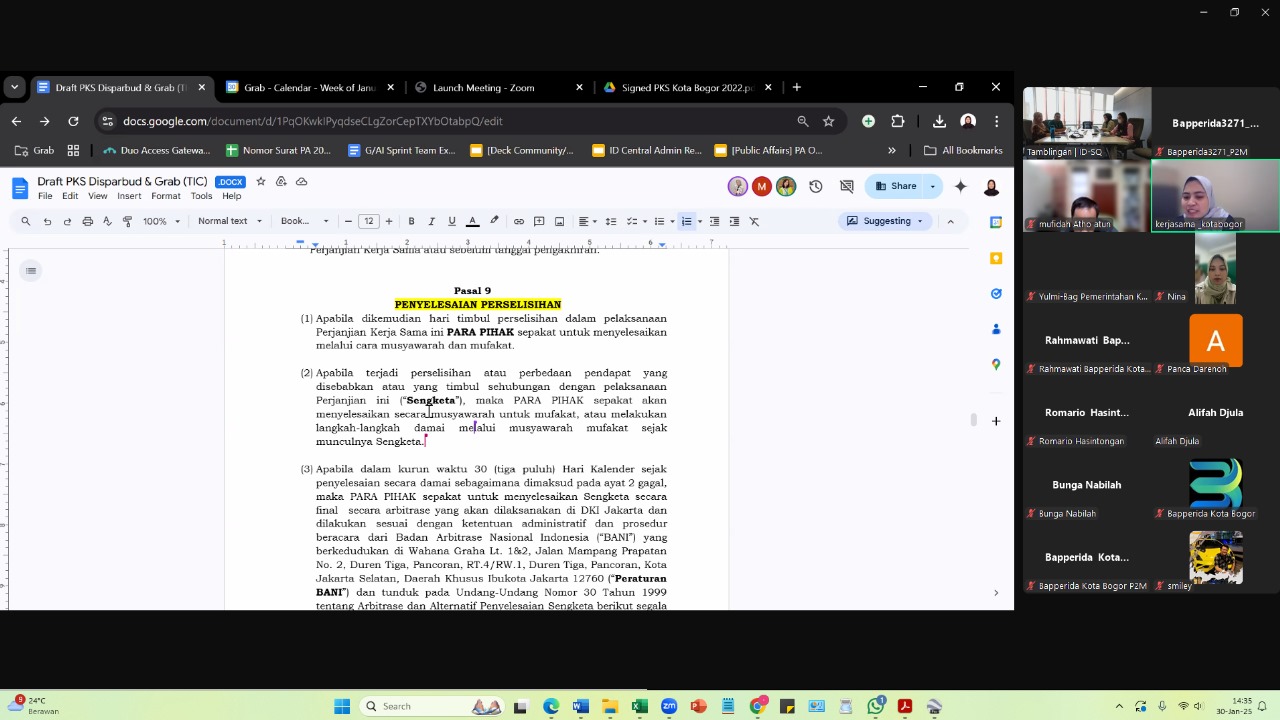Click the Share button
The image size is (1280, 720).
tap(895, 186)
